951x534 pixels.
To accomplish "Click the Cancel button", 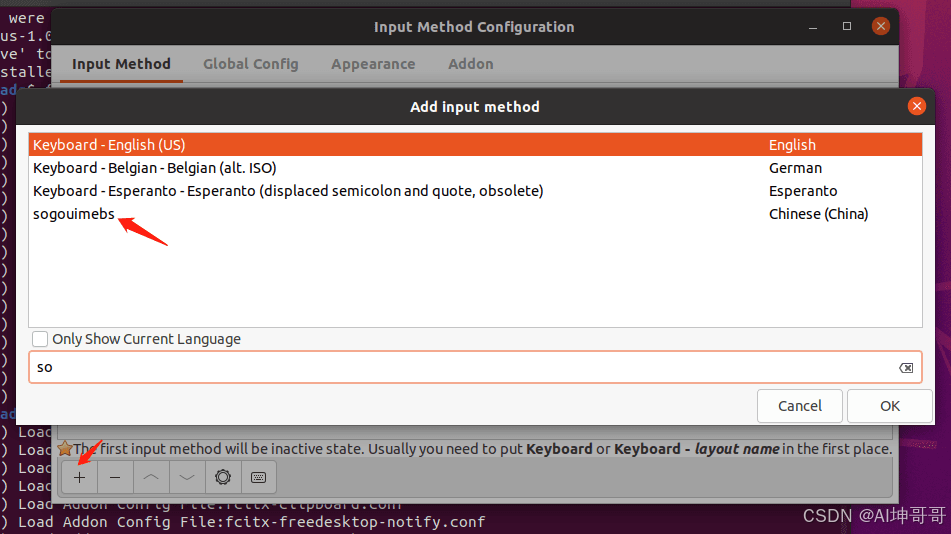I will (x=799, y=406).
